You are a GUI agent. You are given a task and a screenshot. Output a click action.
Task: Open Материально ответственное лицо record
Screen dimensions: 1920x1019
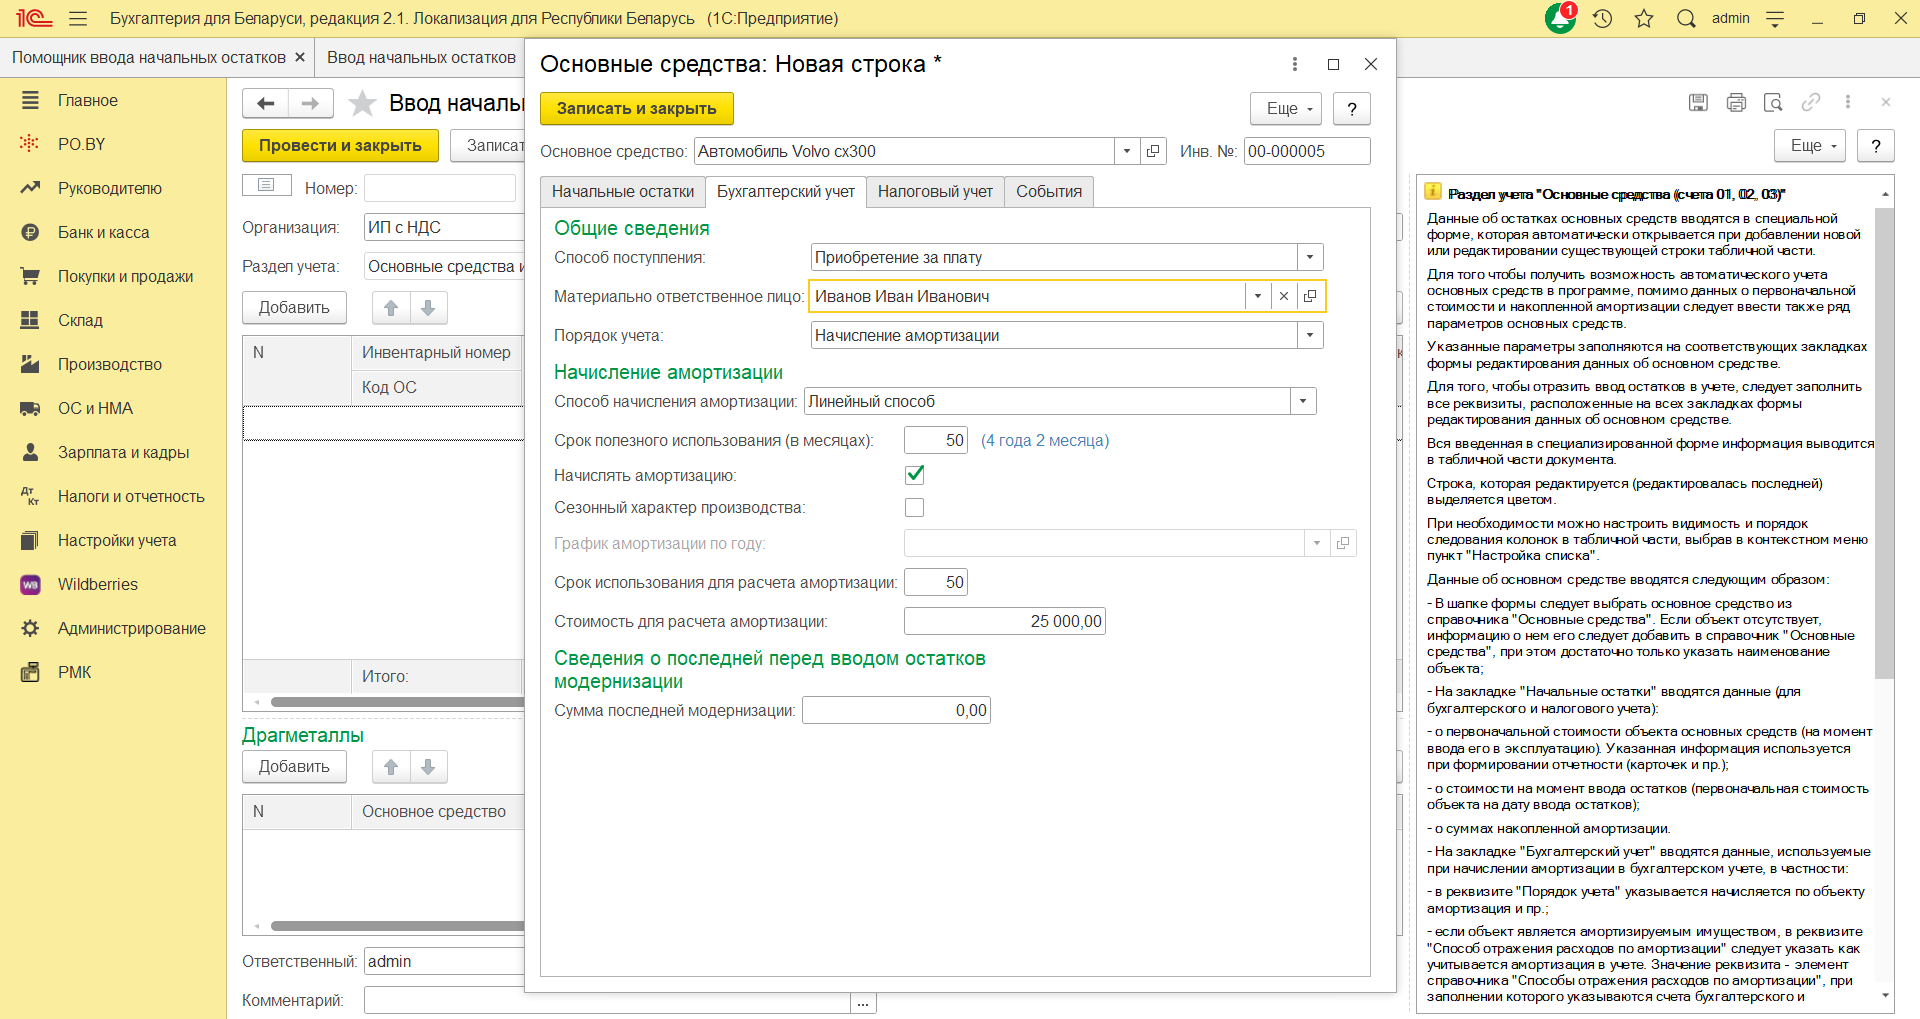point(1310,296)
